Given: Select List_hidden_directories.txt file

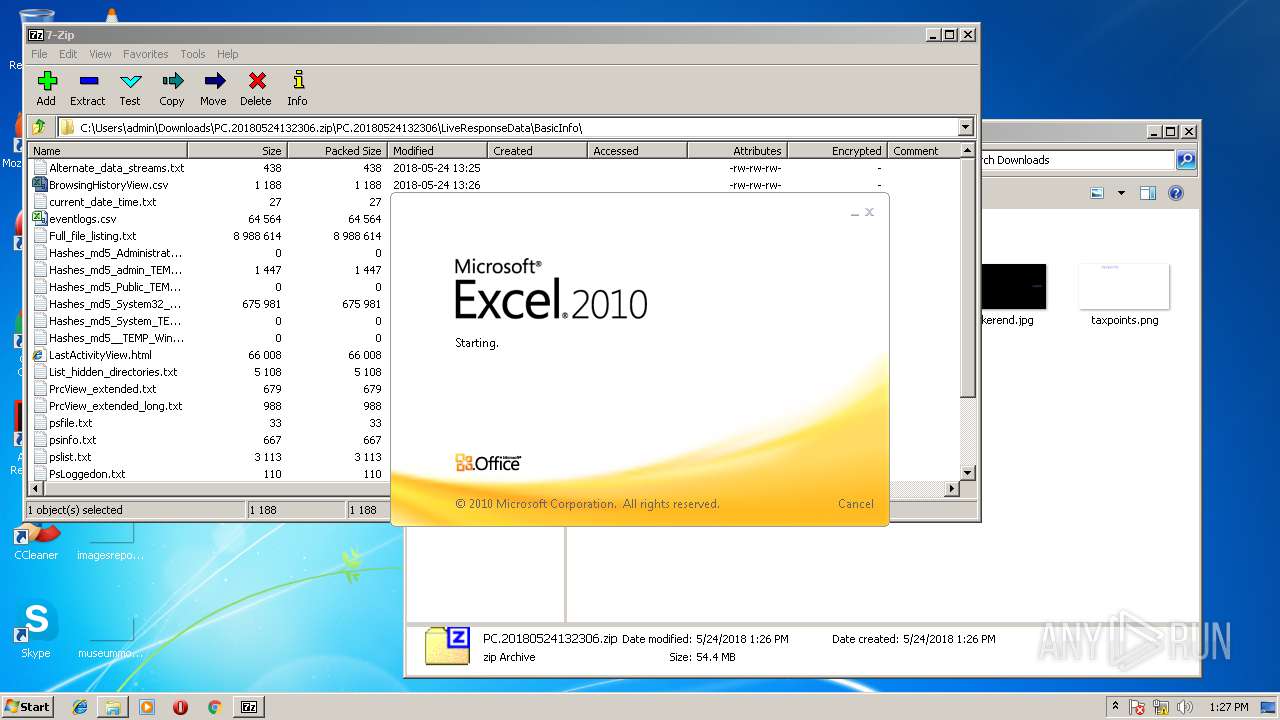Looking at the screenshot, I should [113, 372].
